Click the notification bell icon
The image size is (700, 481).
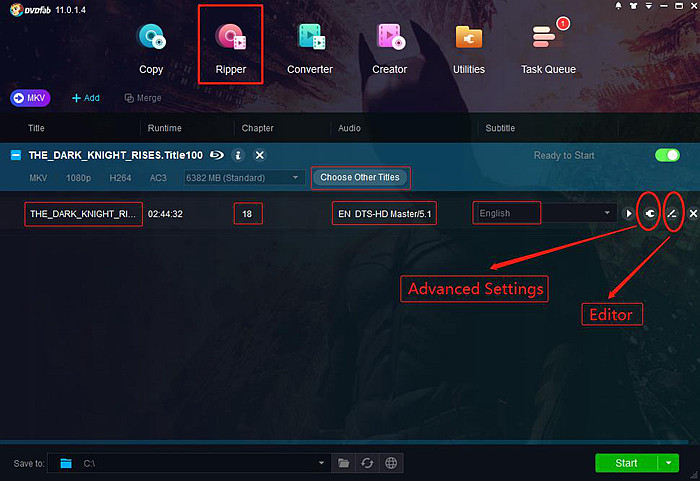click(618, 6)
